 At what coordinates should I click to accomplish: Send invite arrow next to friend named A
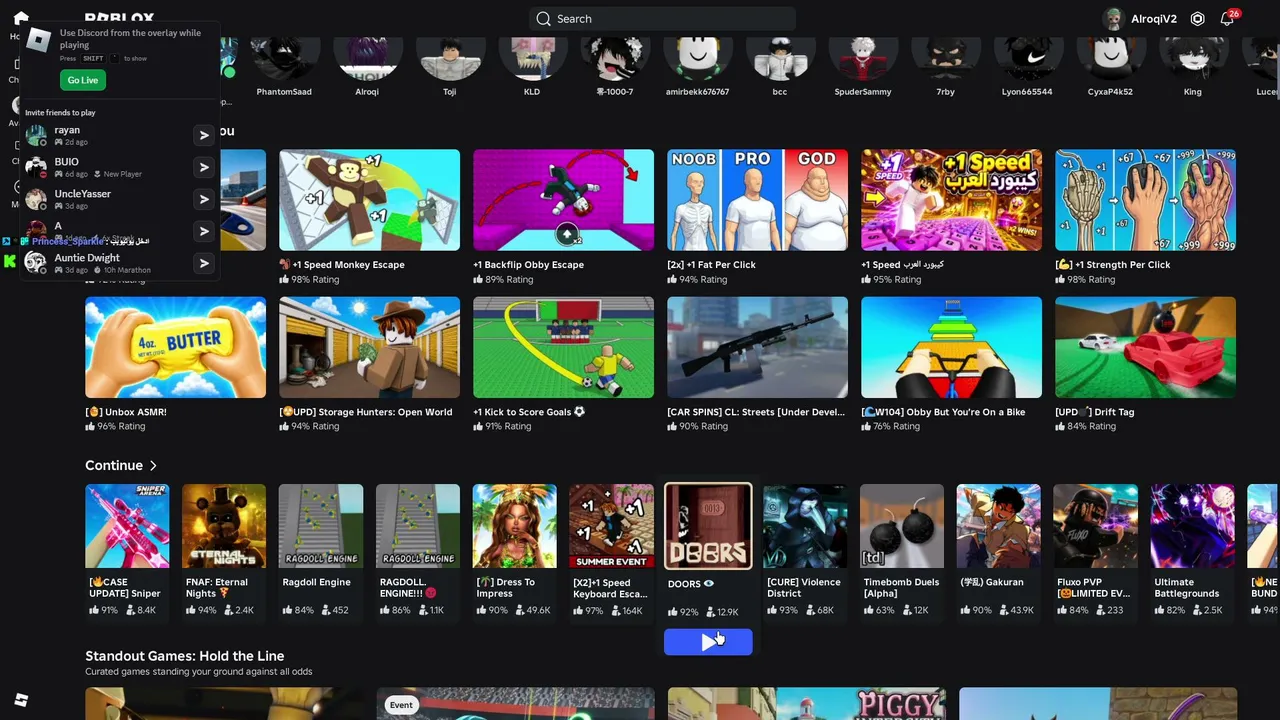(203, 231)
